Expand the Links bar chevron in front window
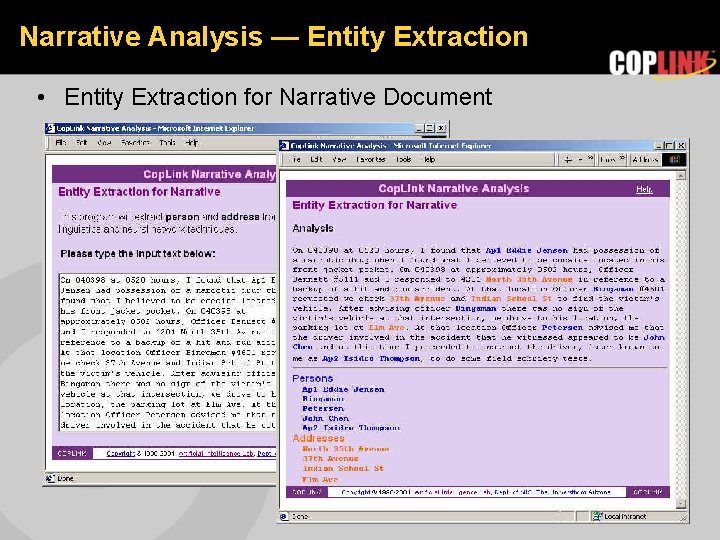The width and height of the screenshot is (720, 540). point(622,158)
